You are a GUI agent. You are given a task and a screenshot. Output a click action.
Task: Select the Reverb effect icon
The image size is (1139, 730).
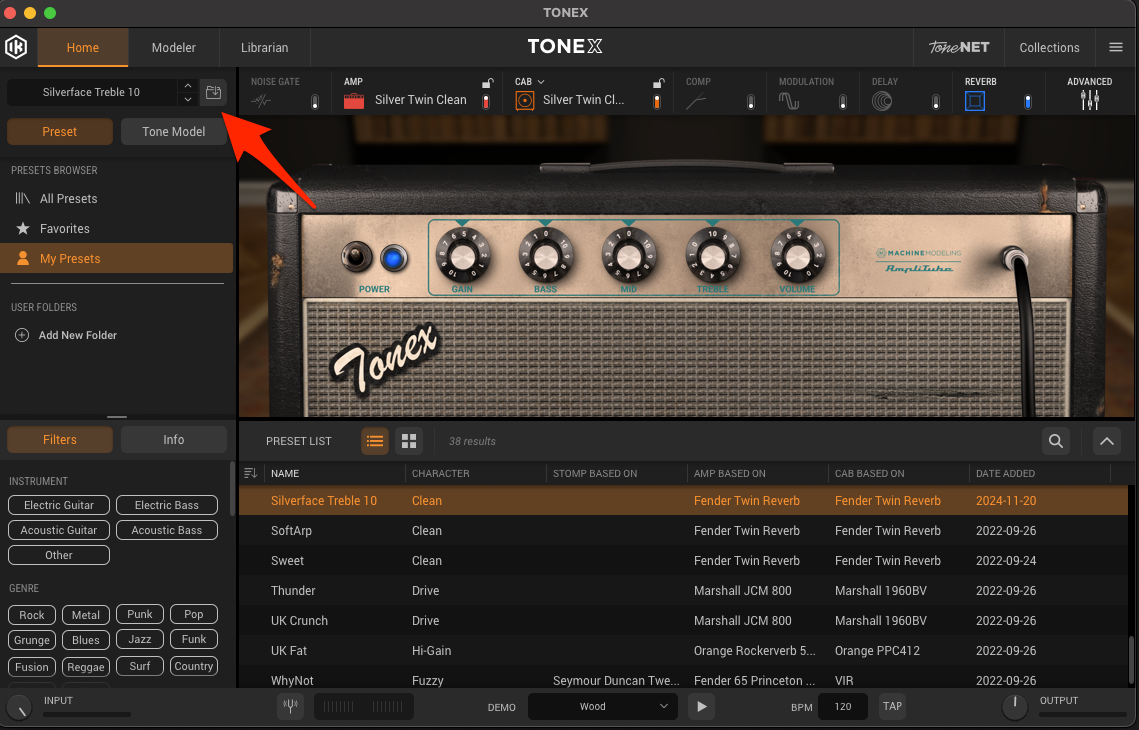(x=975, y=100)
